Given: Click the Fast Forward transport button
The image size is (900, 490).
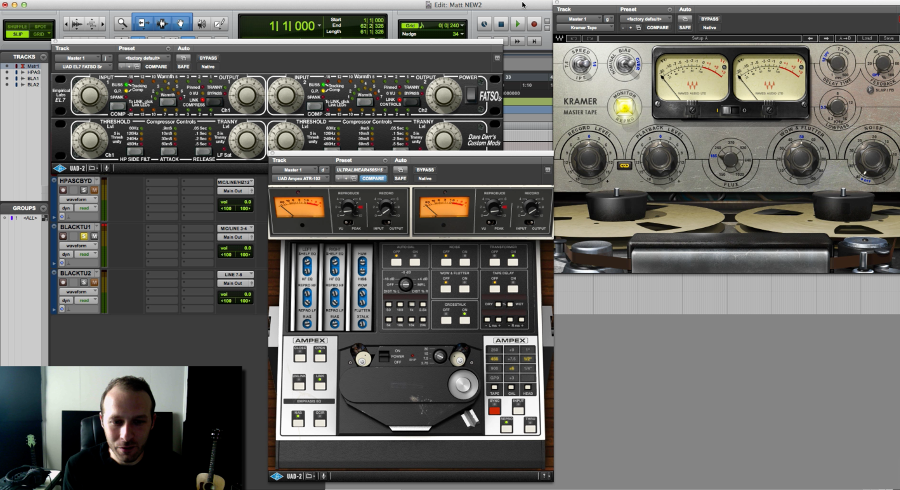Looking at the screenshot, I should point(517,41).
